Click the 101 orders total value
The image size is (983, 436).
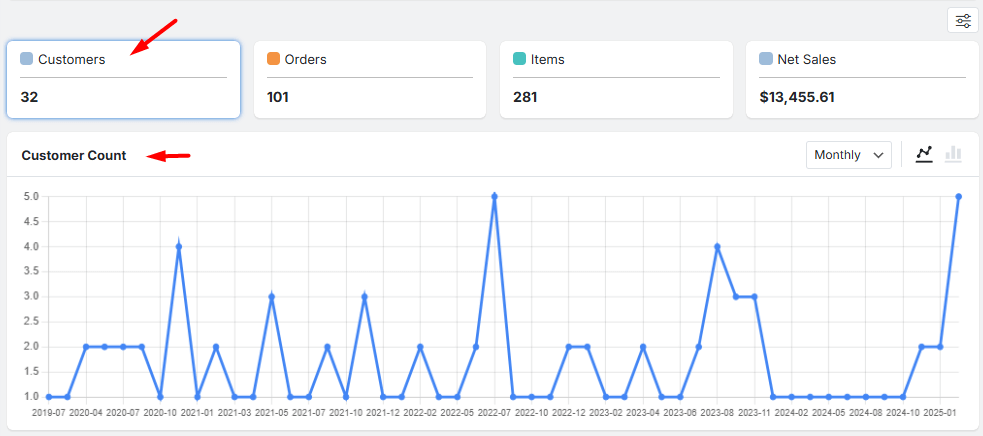point(279,97)
